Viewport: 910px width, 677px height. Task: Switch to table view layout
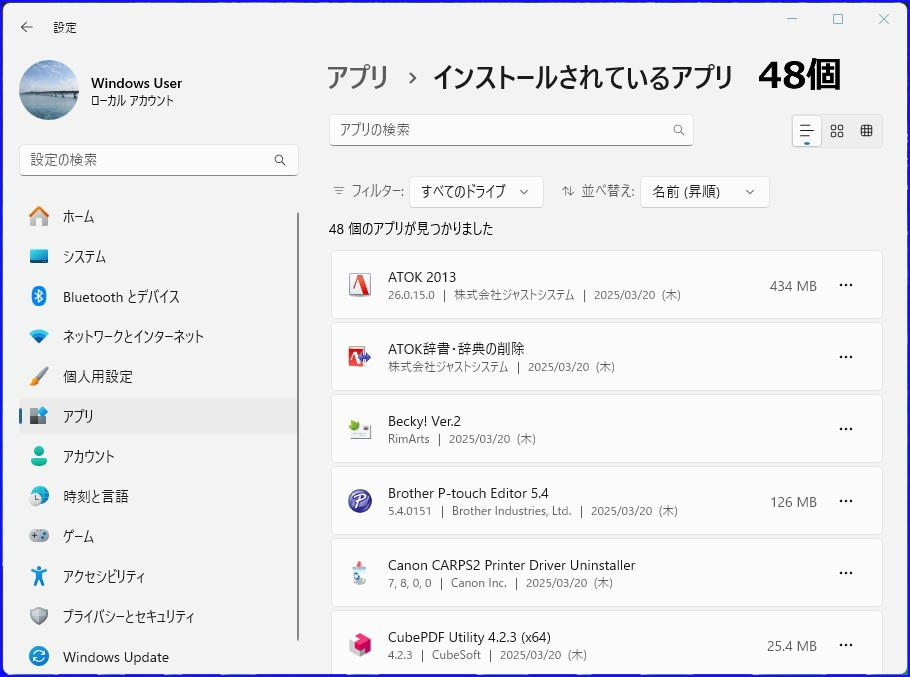pyautogui.click(x=866, y=131)
